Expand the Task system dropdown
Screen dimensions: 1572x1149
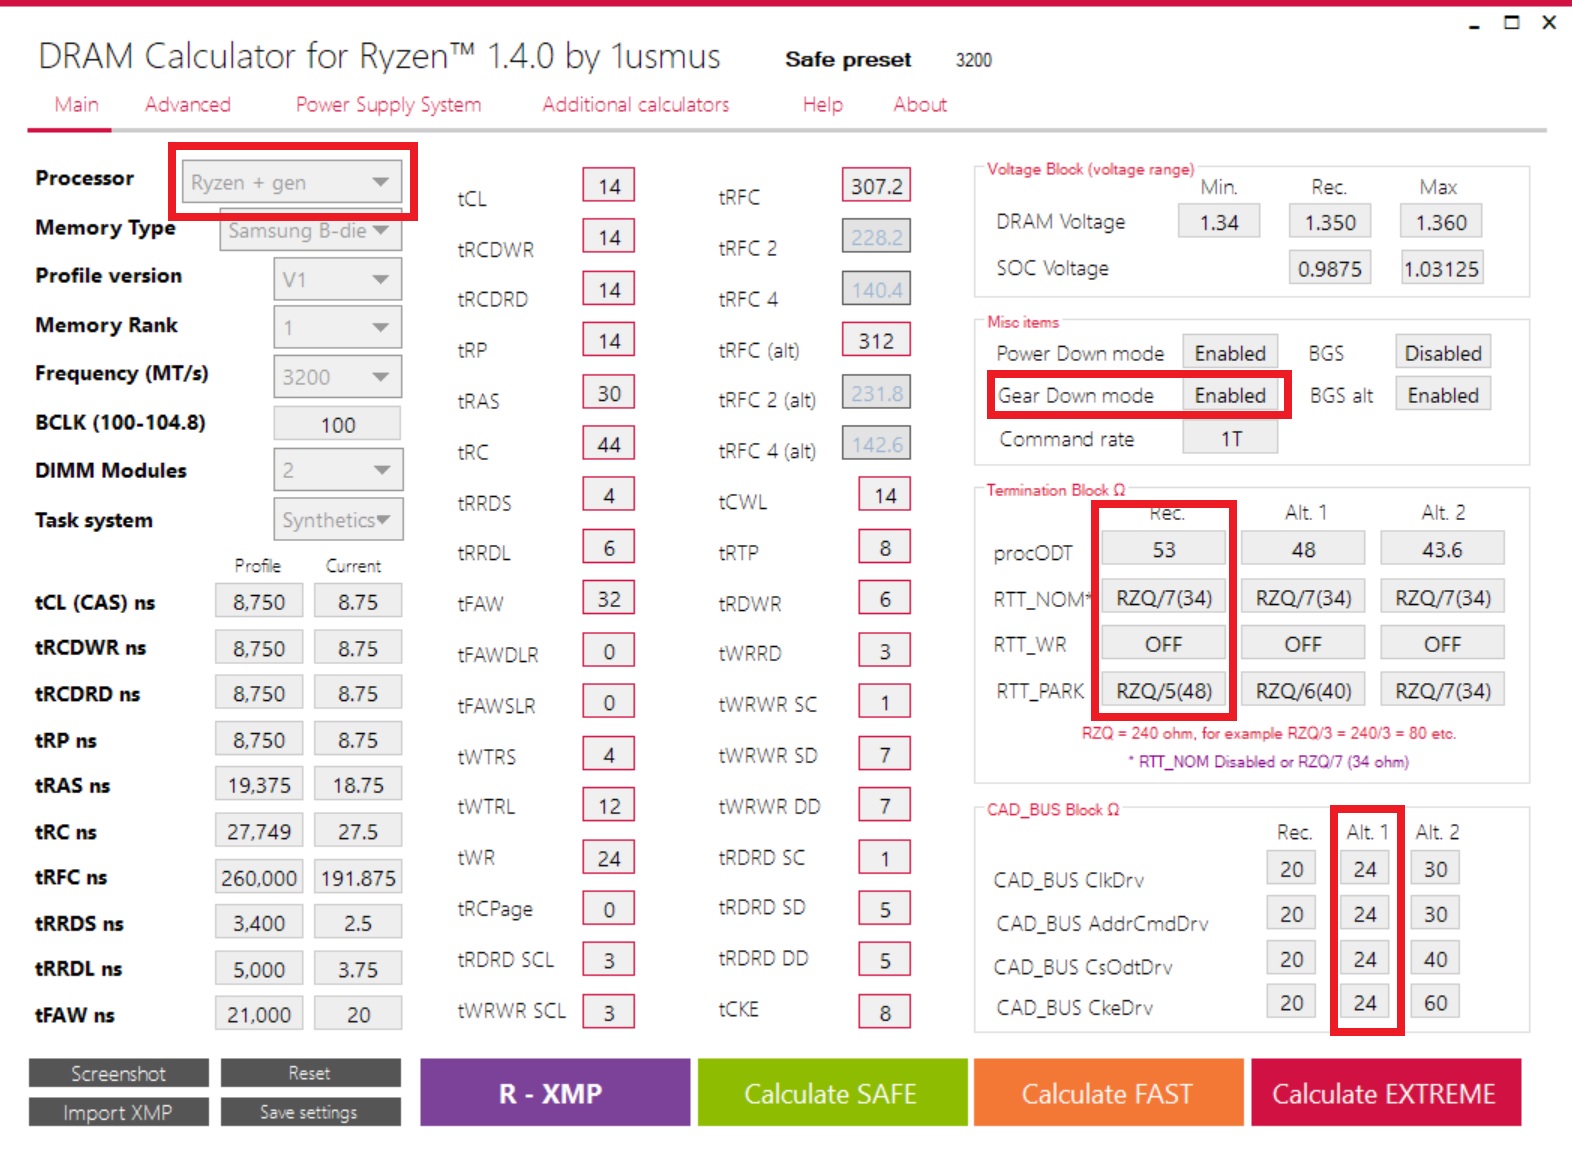click(x=337, y=520)
